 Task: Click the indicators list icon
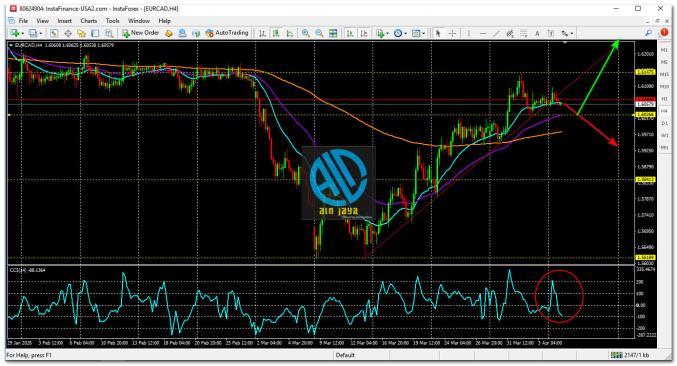(x=380, y=33)
